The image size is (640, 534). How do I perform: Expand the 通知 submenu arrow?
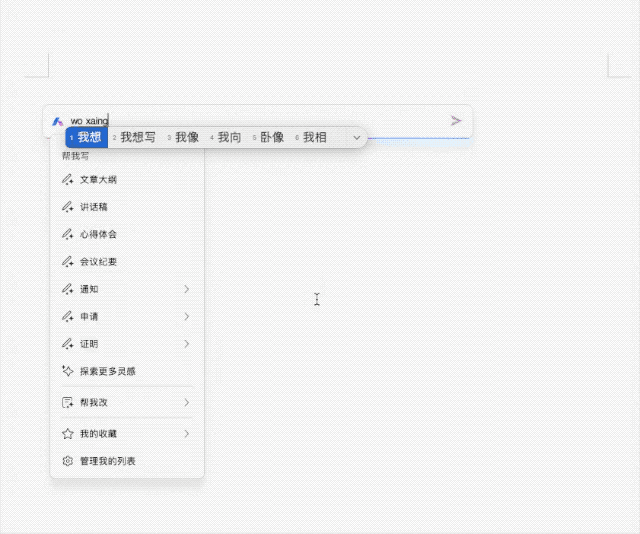point(187,289)
